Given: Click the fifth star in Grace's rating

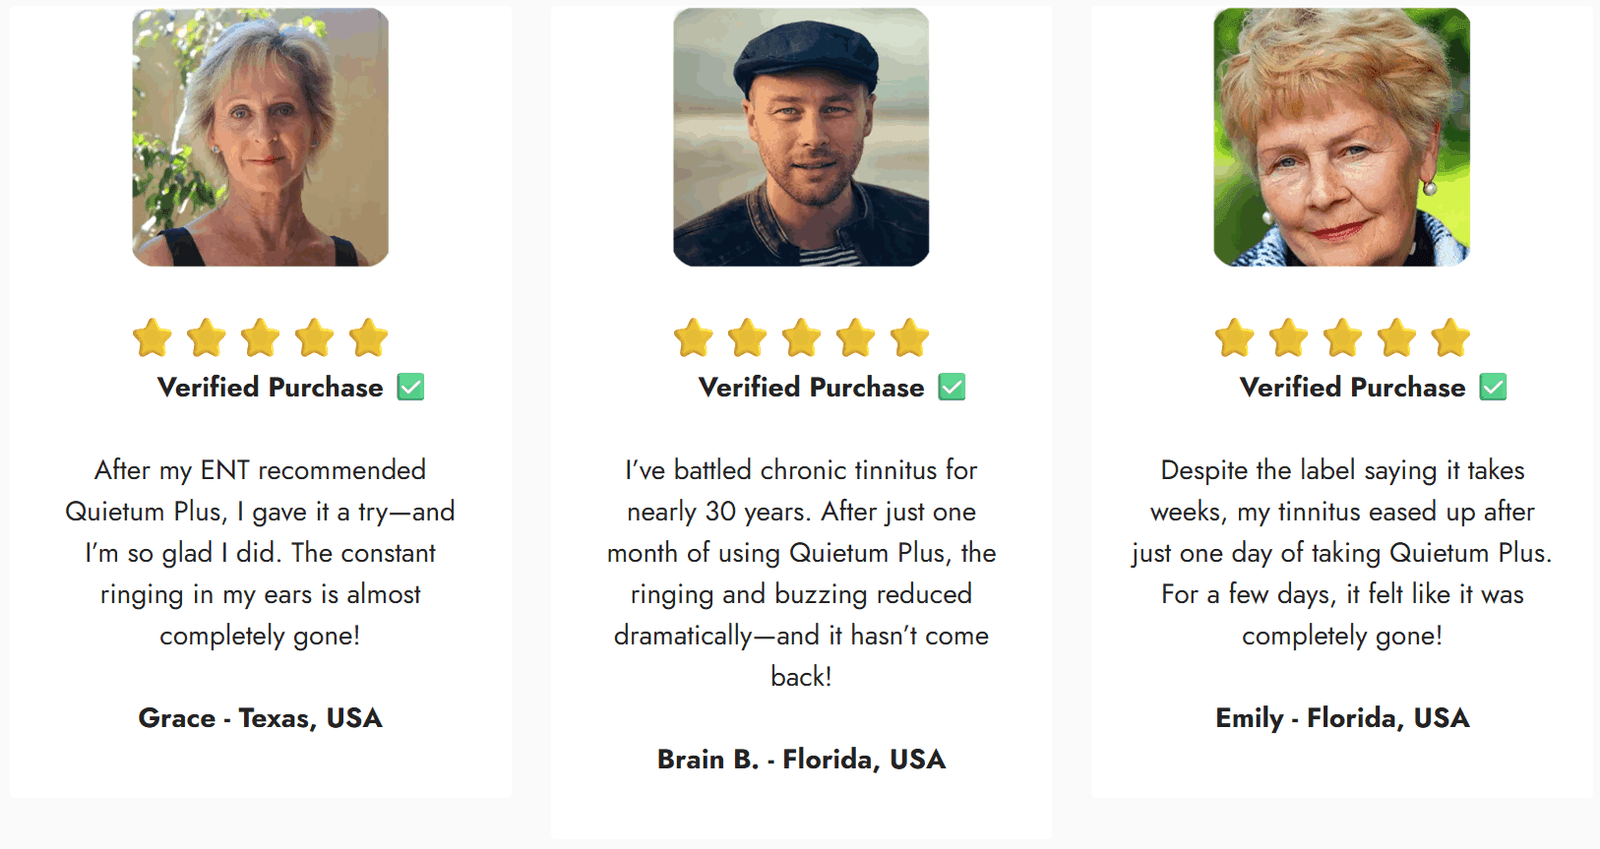Looking at the screenshot, I should click(368, 338).
